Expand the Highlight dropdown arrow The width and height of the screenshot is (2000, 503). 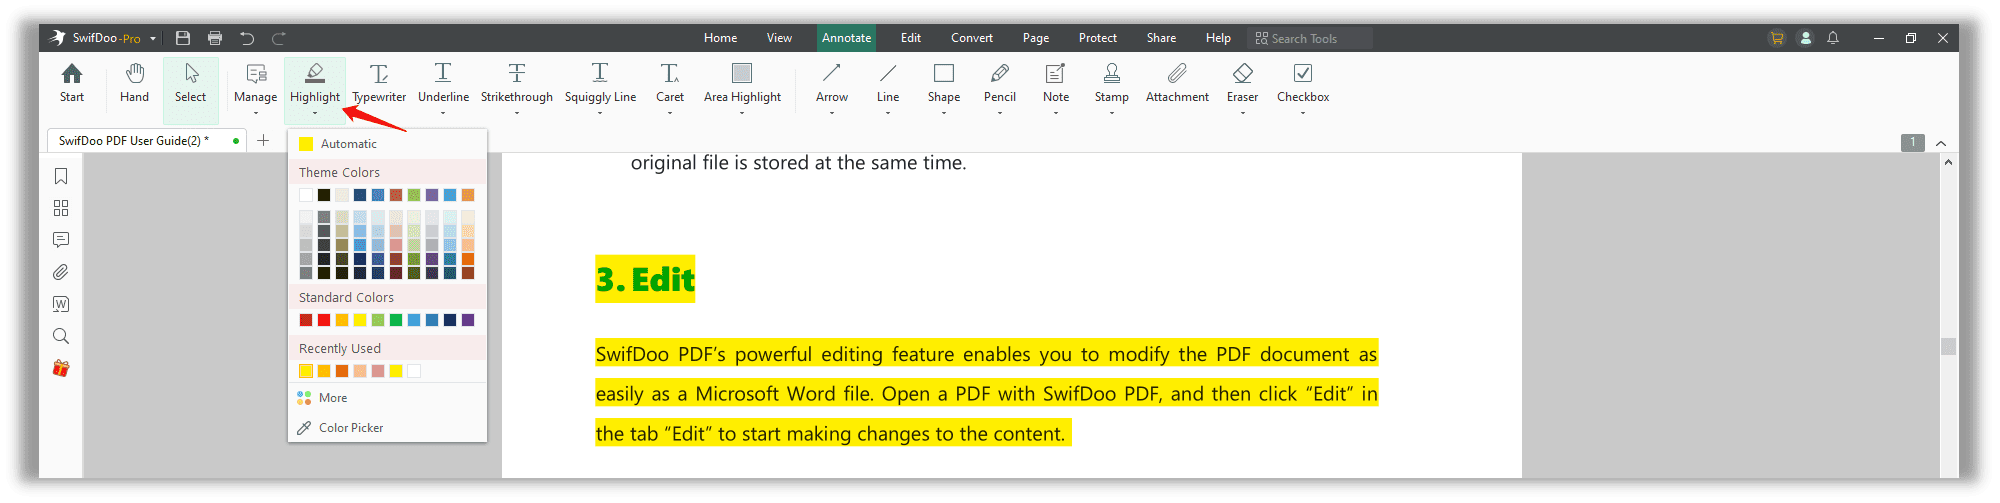(315, 113)
